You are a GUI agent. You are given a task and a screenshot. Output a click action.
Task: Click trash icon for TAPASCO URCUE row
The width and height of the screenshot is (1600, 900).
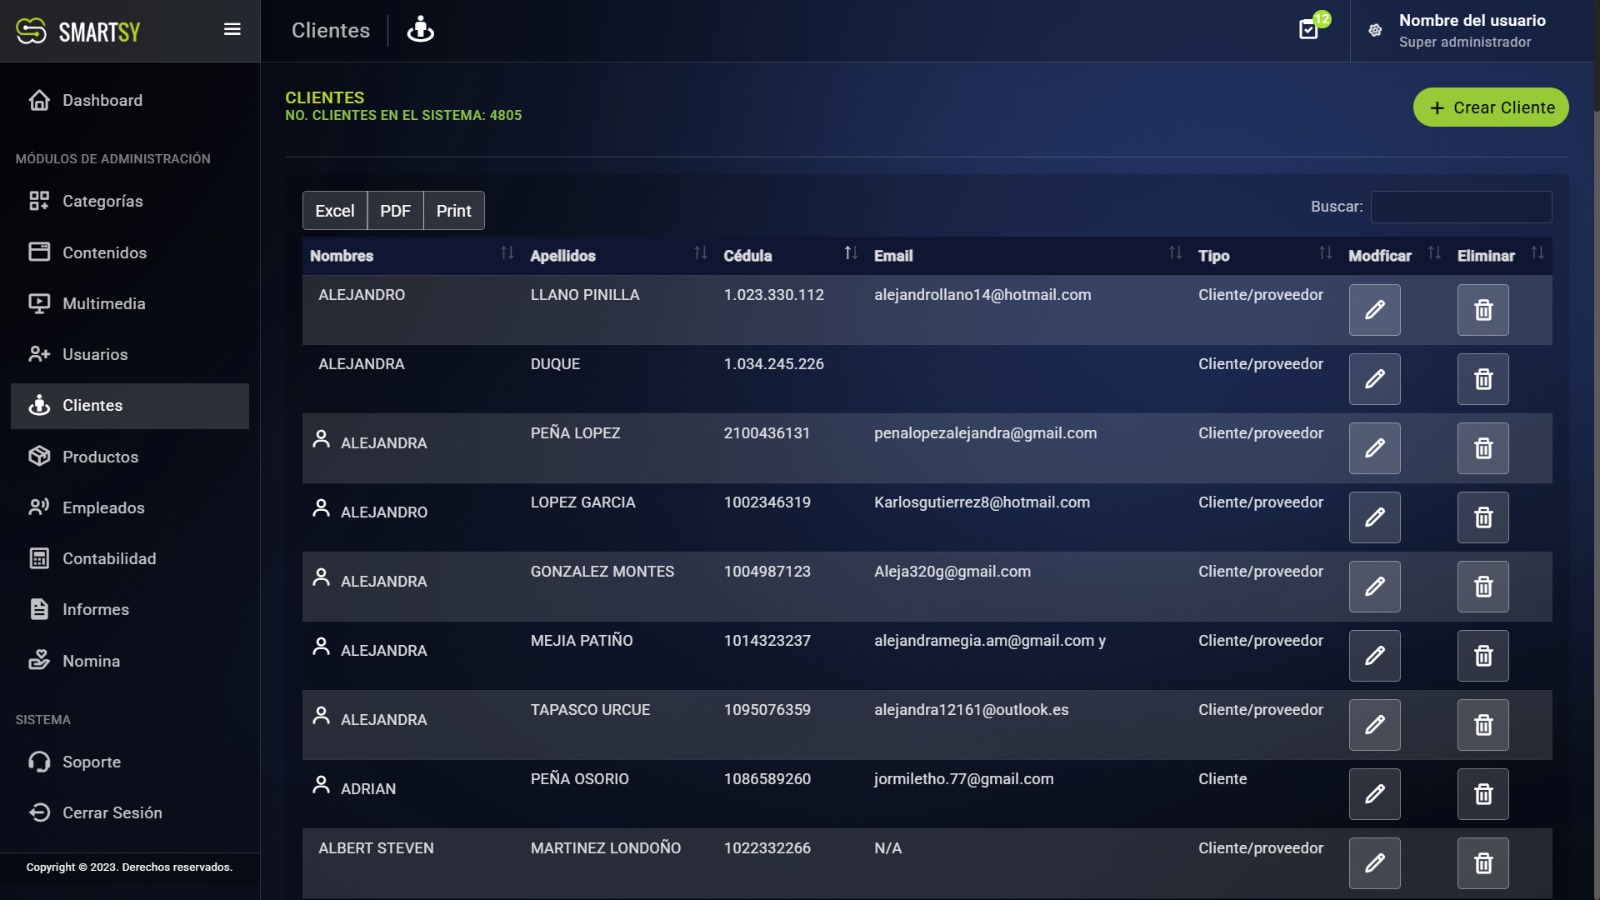[x=1482, y=725]
